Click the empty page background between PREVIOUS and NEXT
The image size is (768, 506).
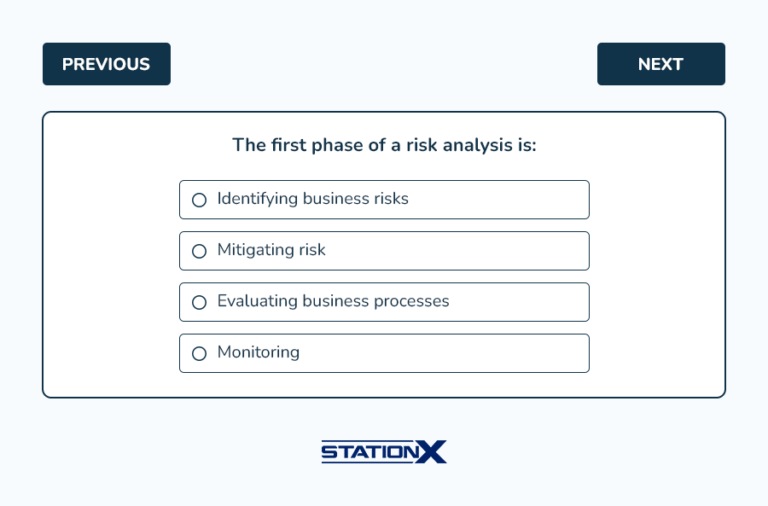click(384, 64)
